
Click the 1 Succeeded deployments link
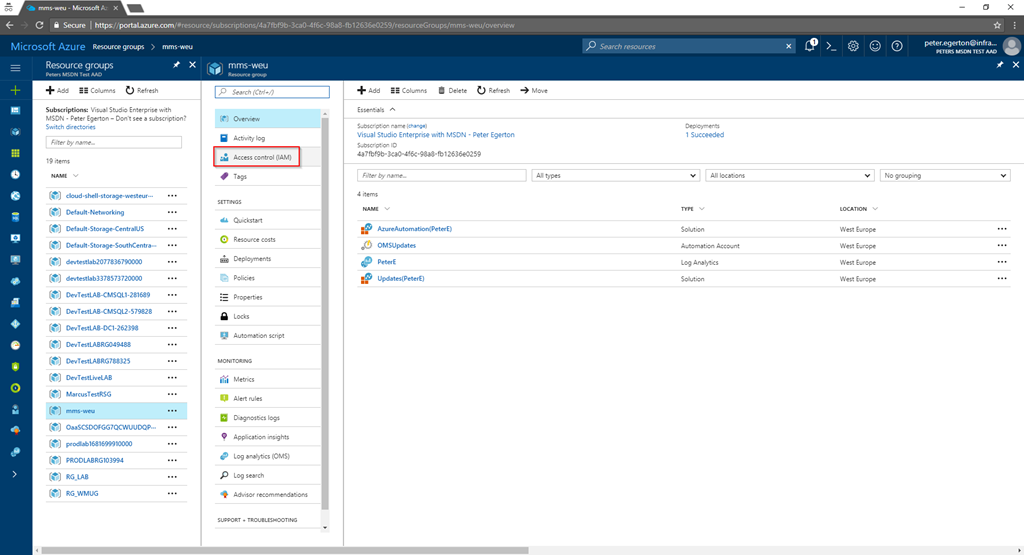coord(704,135)
